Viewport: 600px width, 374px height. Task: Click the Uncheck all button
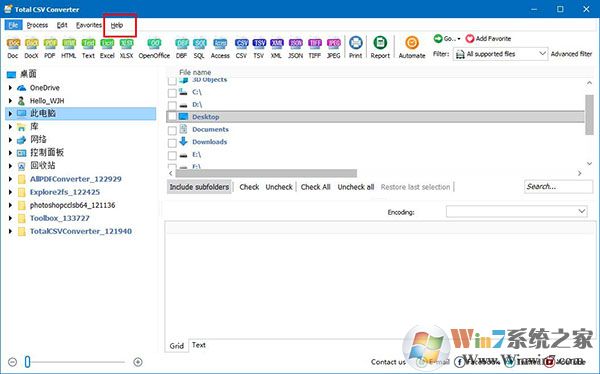[356, 187]
